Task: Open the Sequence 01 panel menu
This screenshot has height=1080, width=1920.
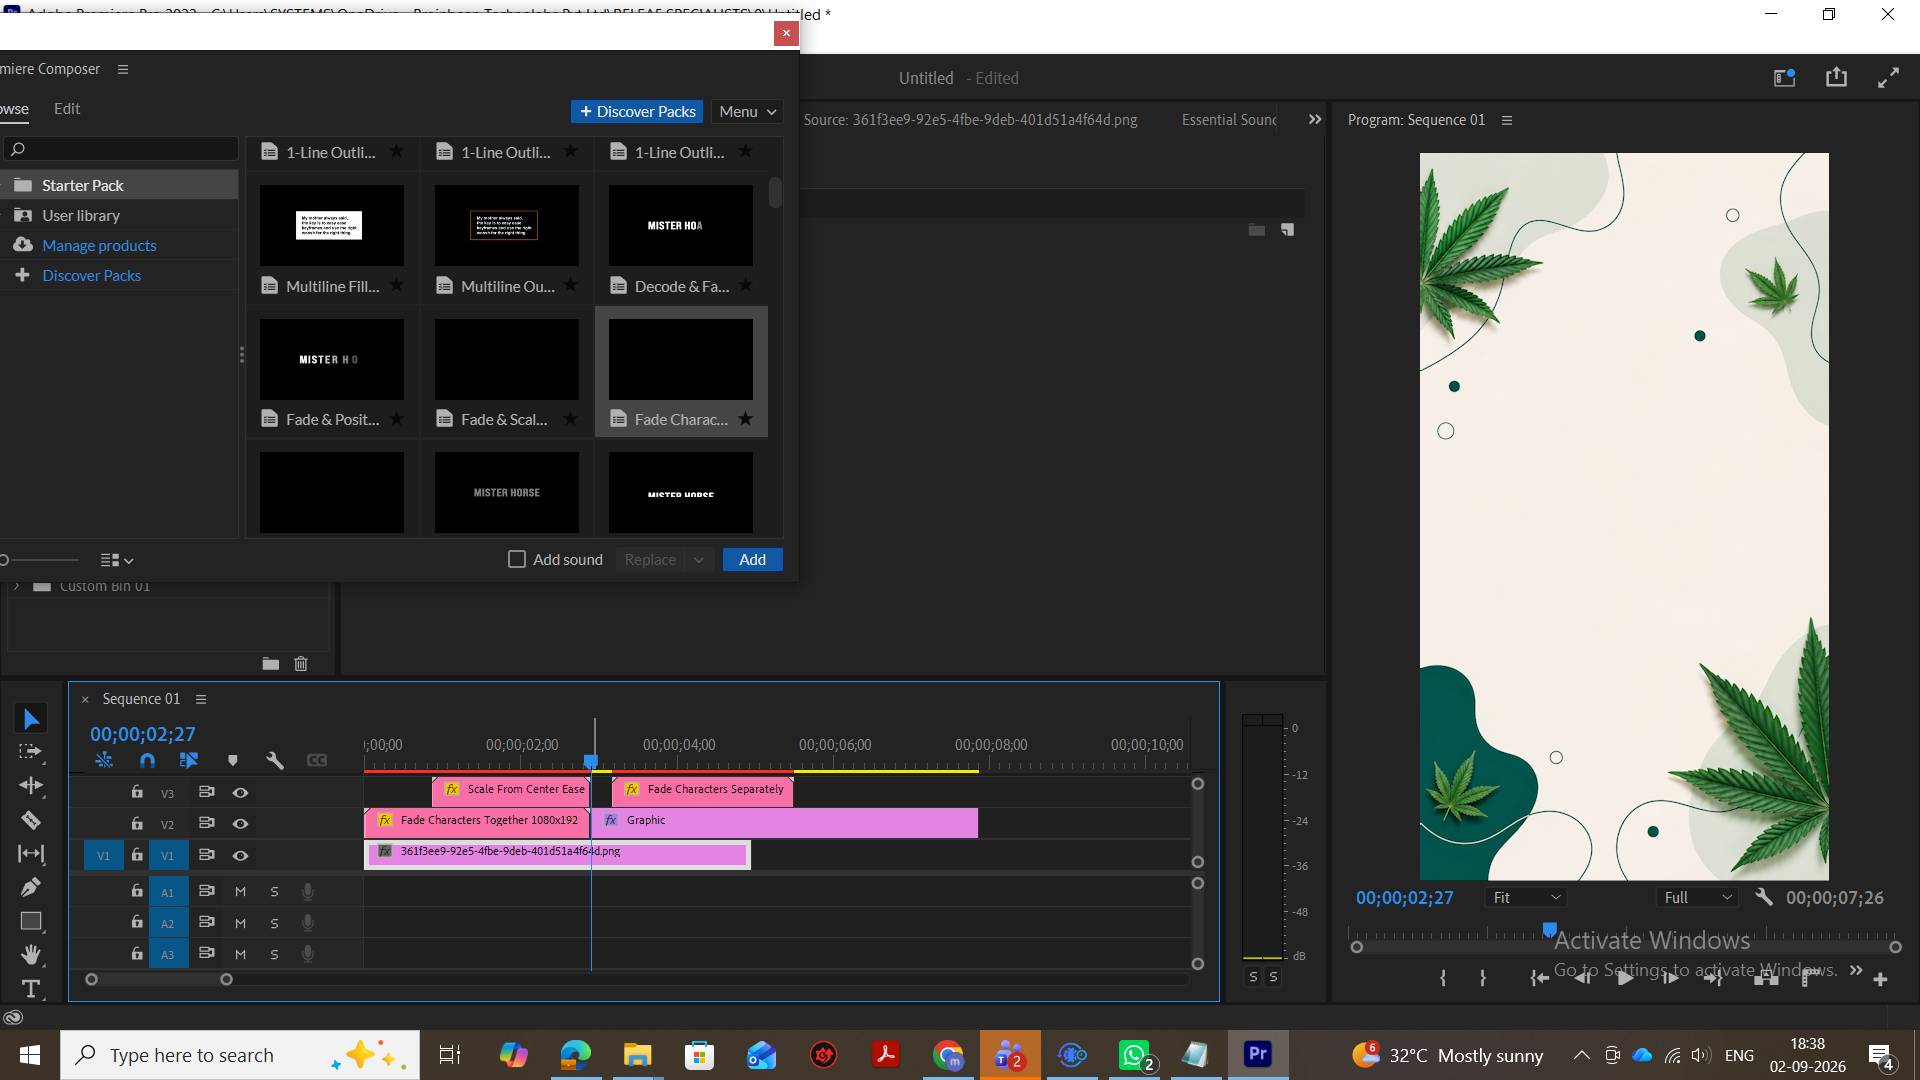Action: tap(201, 699)
